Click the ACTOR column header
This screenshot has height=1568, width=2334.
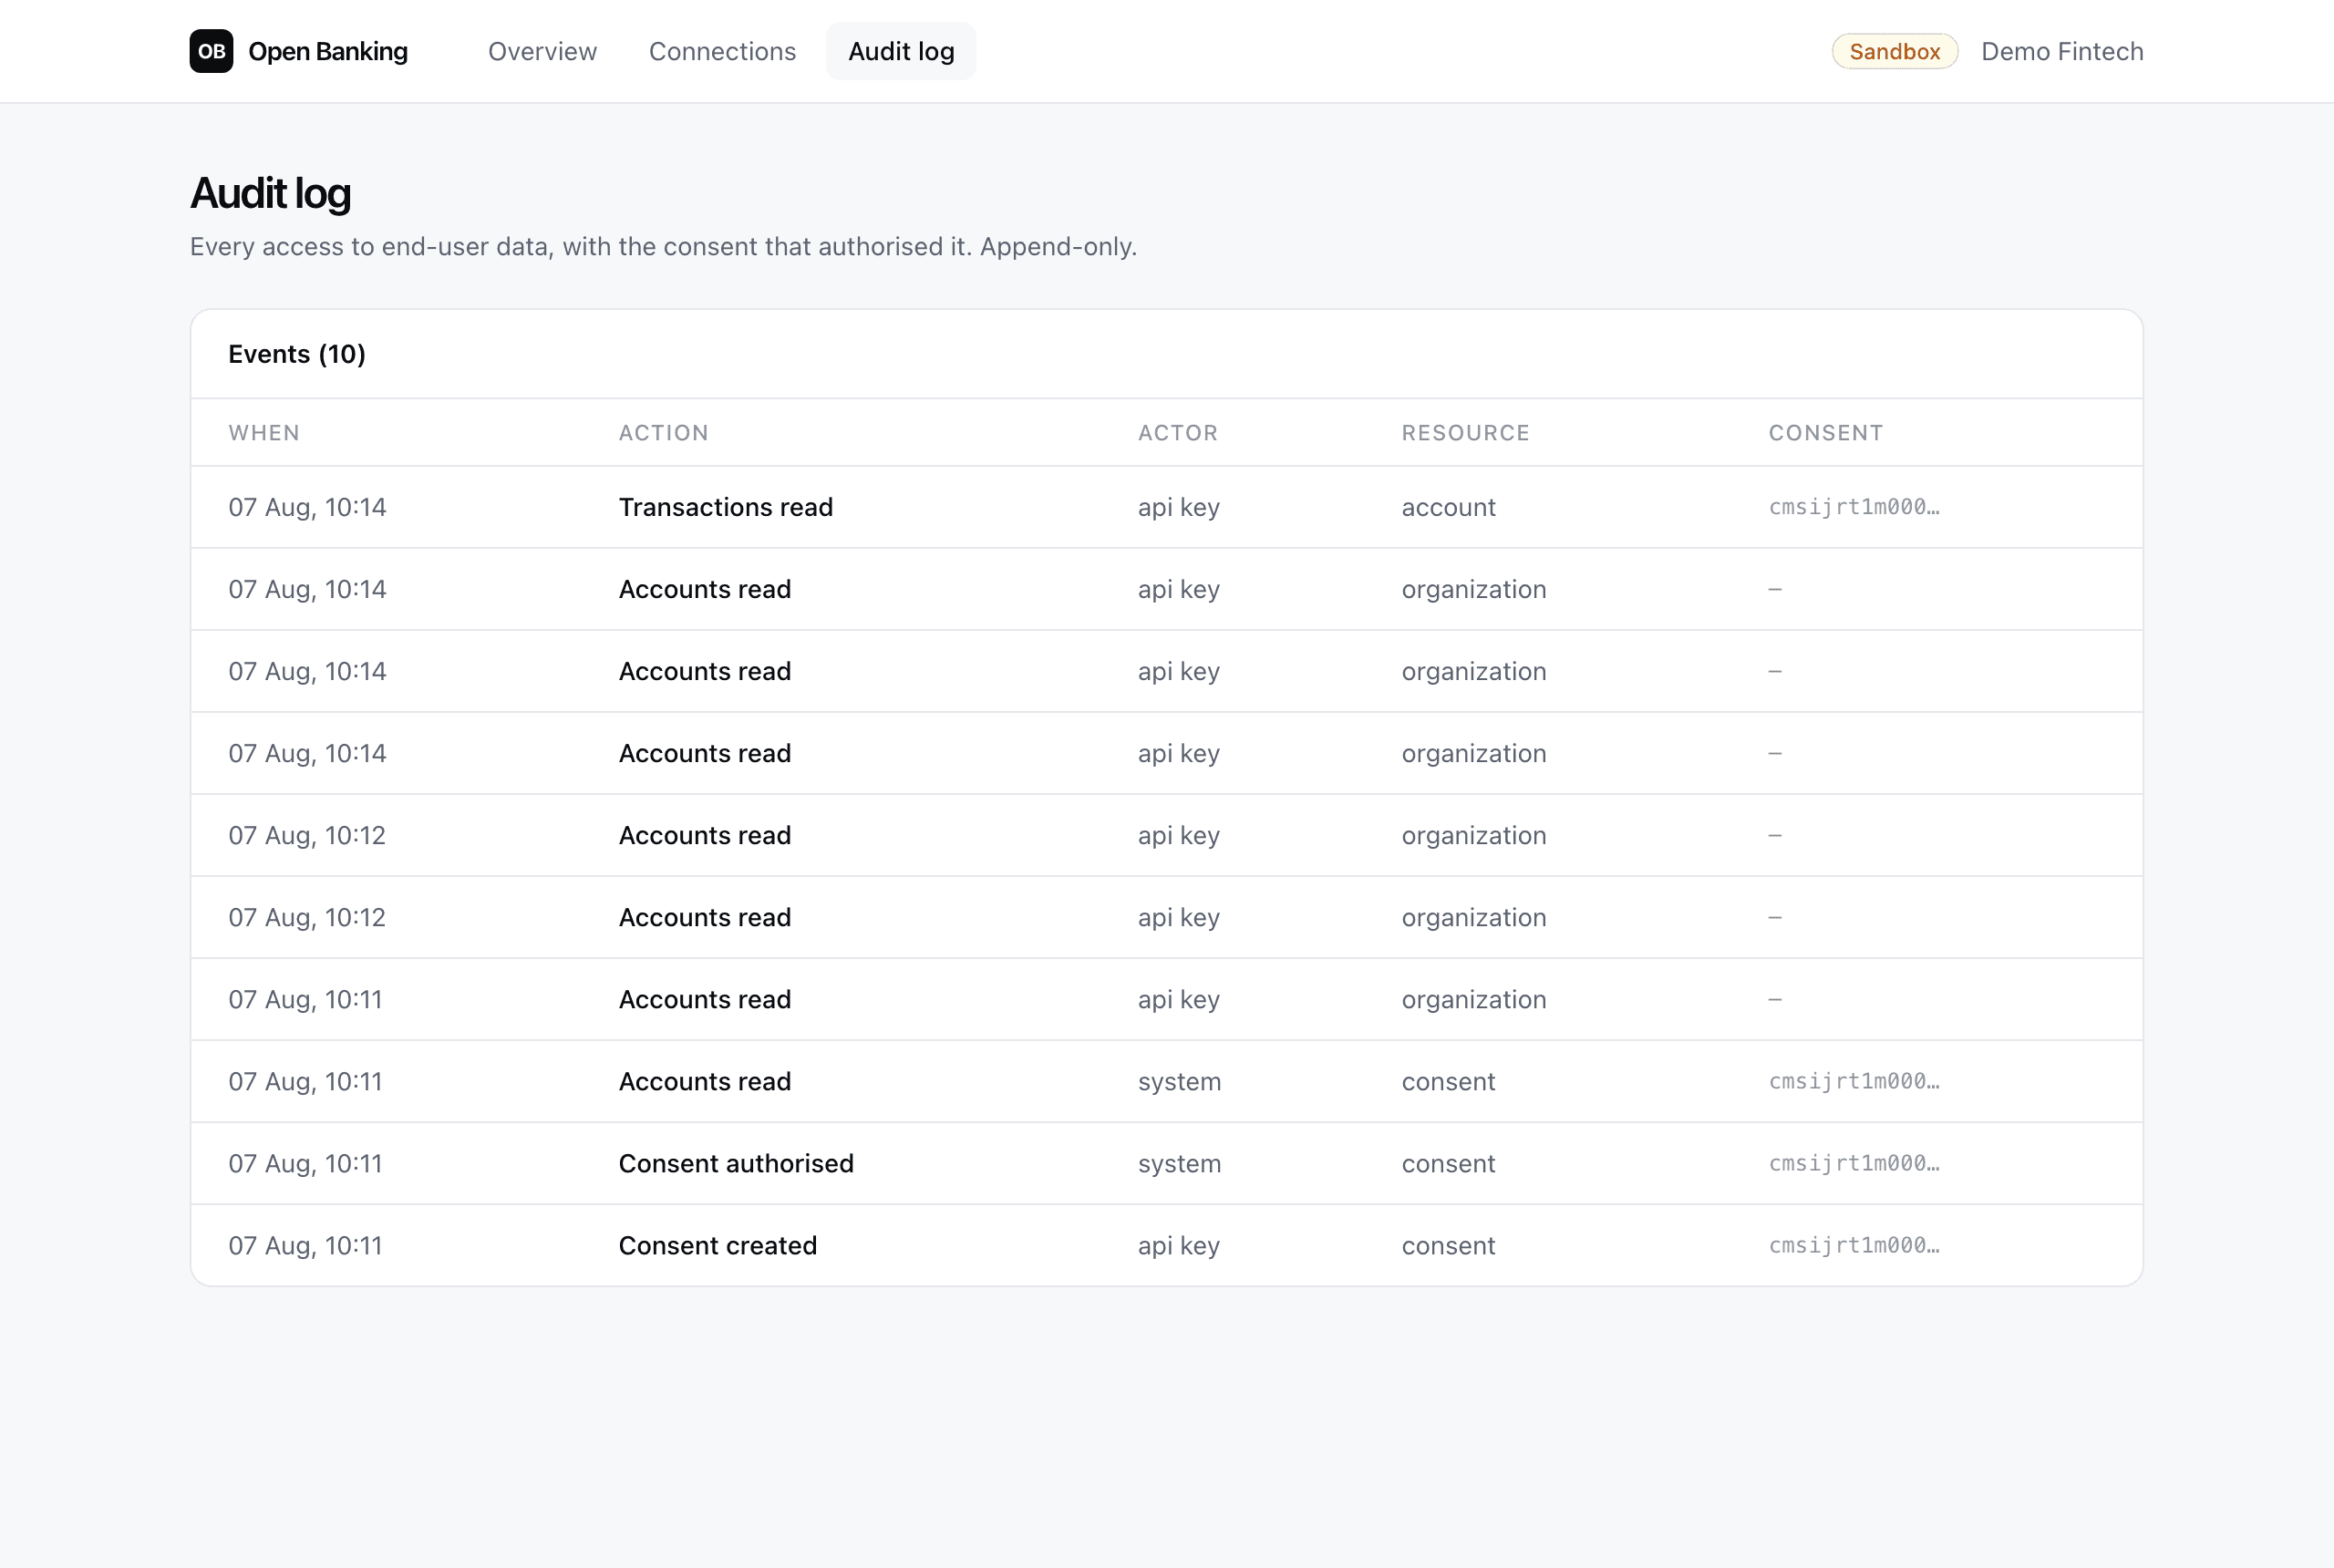1178,433
